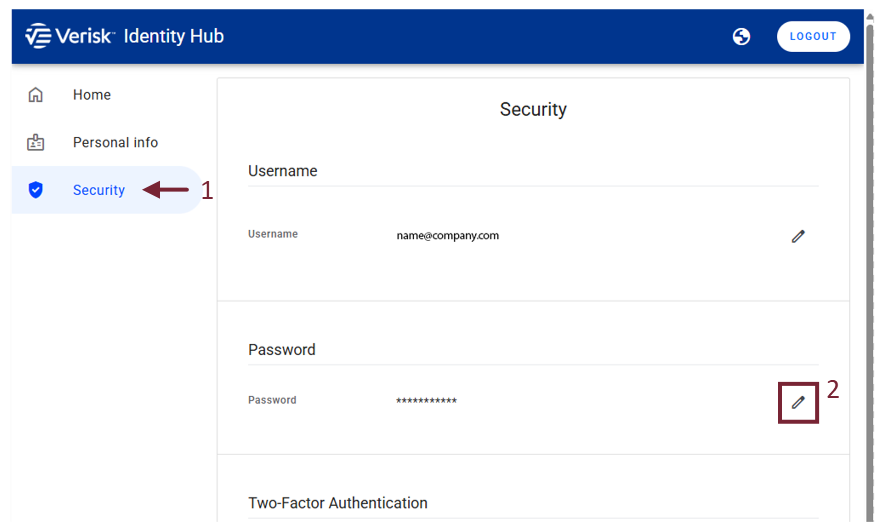Viewport: 884px width, 532px height.
Task: Click the Identity Hub title text
Action: [174, 36]
